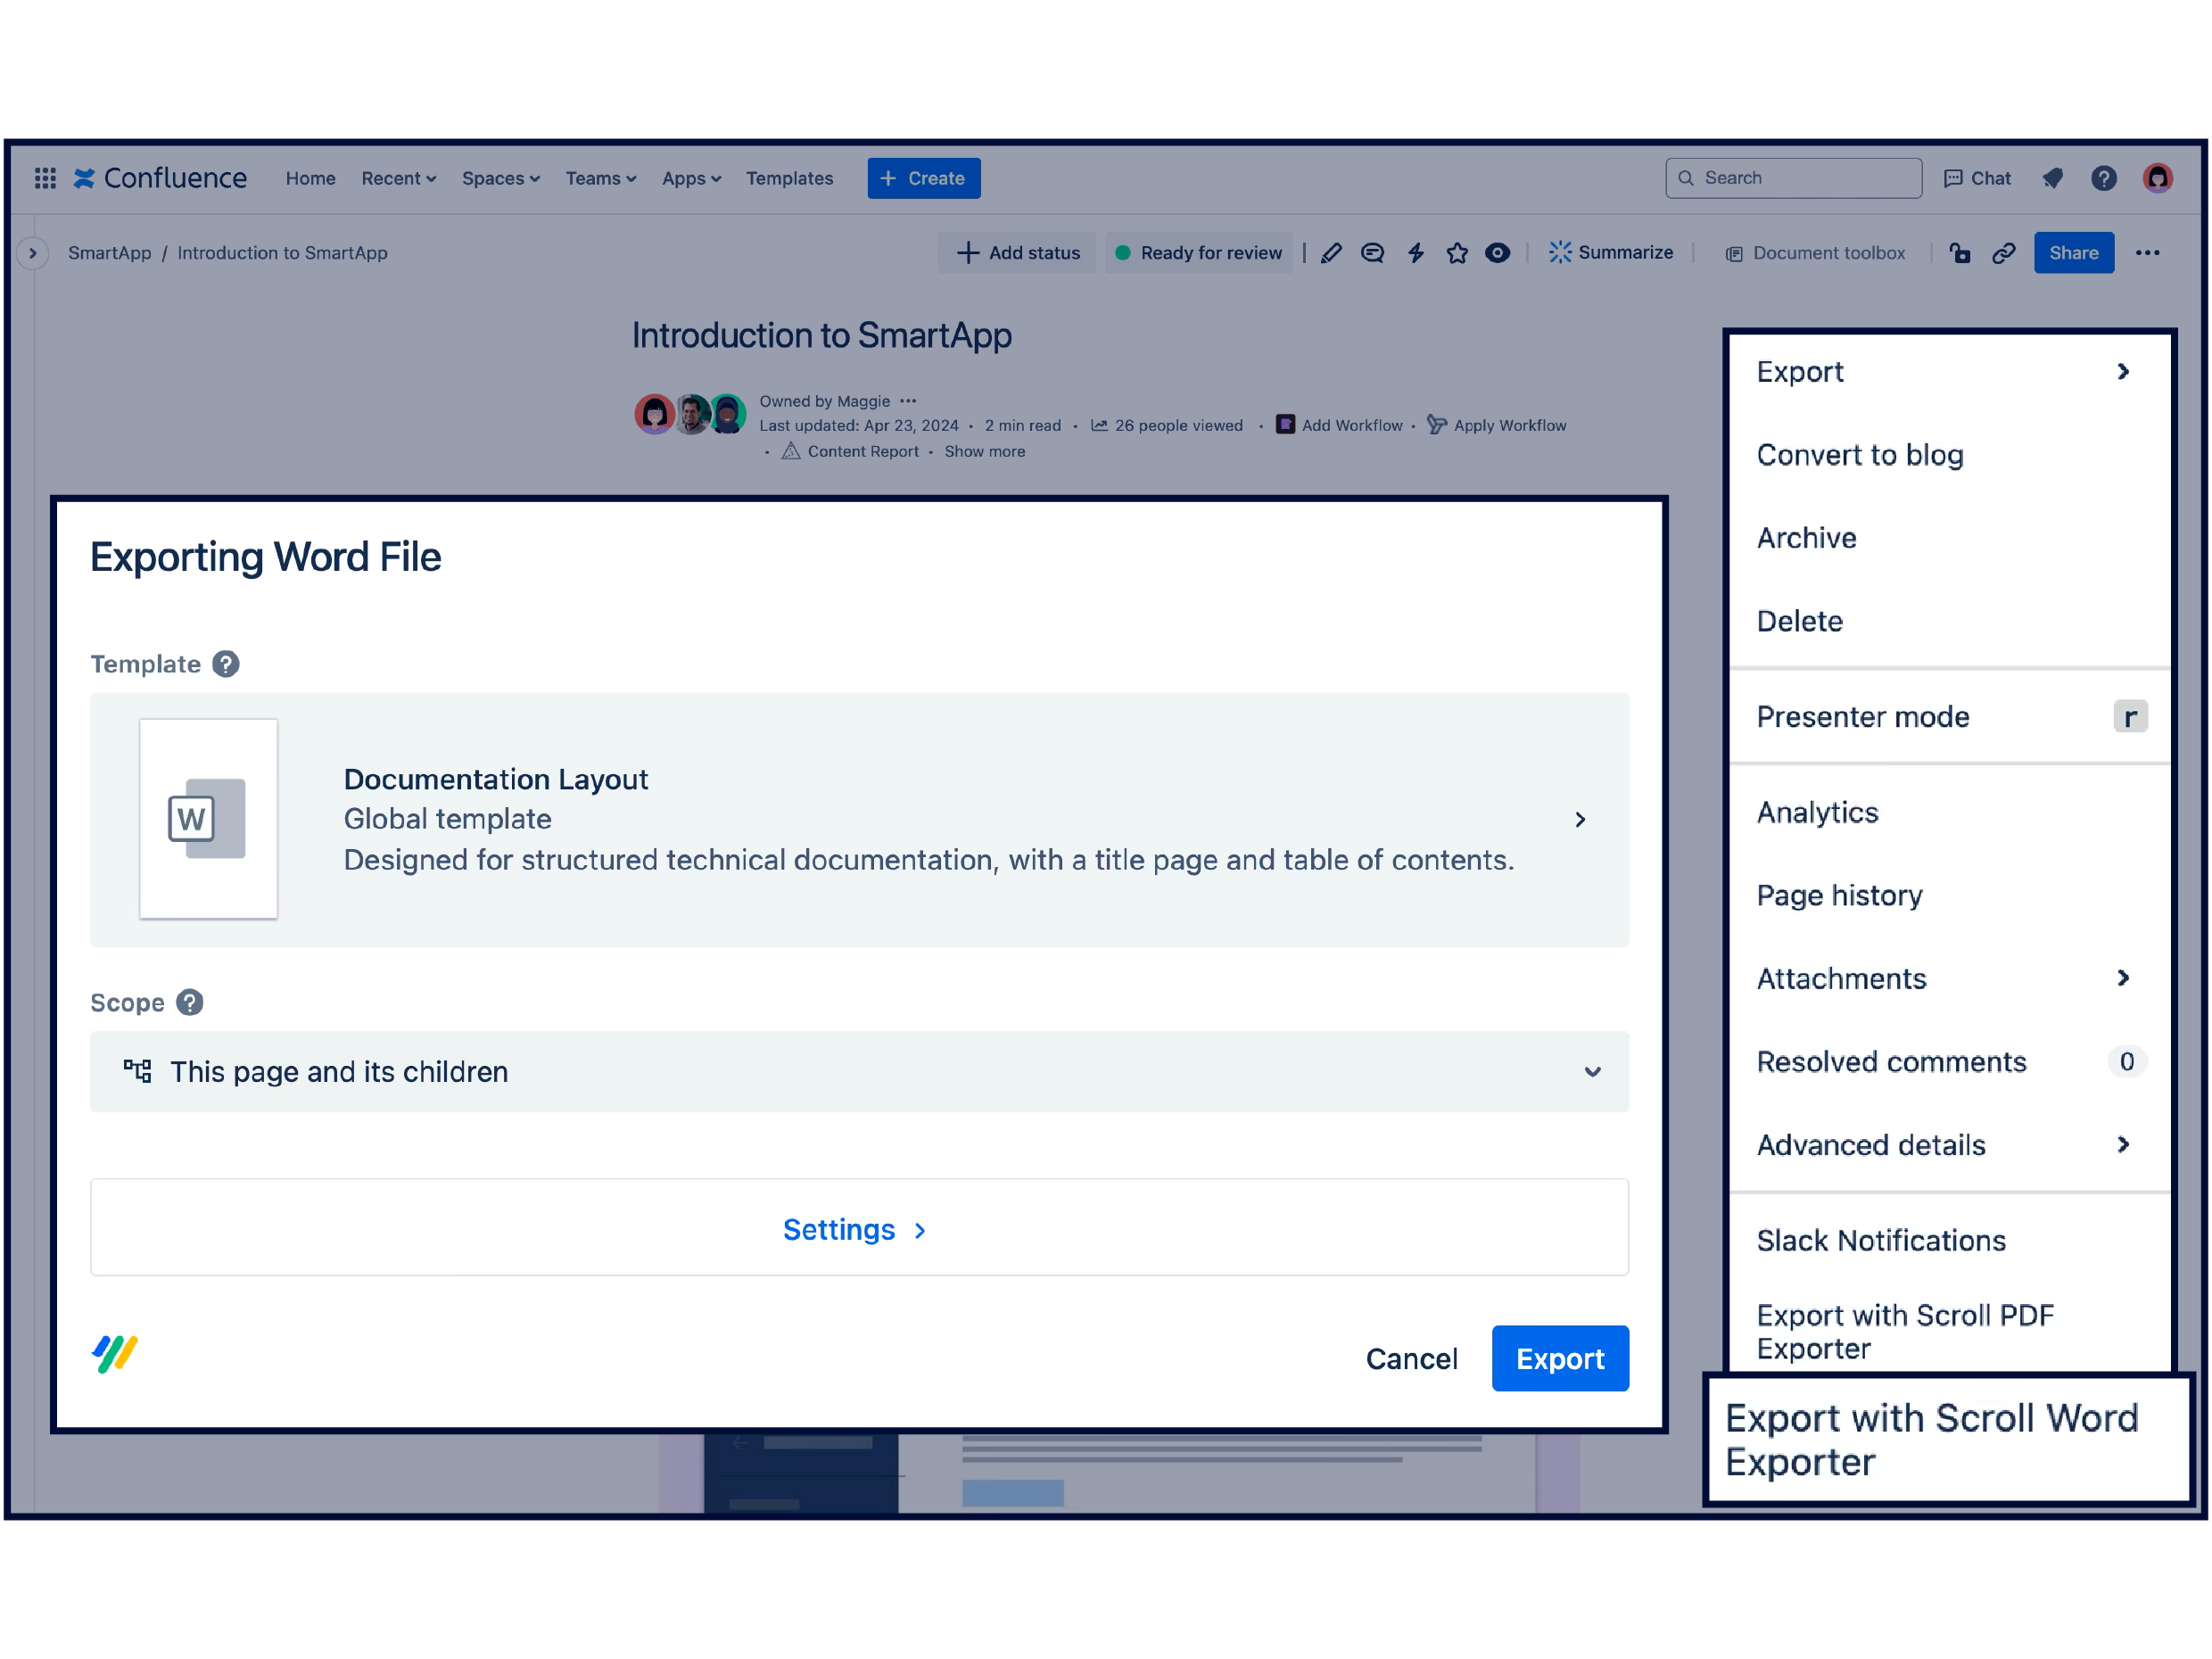This screenshot has height=1659, width=2212.
Task: Open the help question mark icon
Action: click(x=2103, y=178)
